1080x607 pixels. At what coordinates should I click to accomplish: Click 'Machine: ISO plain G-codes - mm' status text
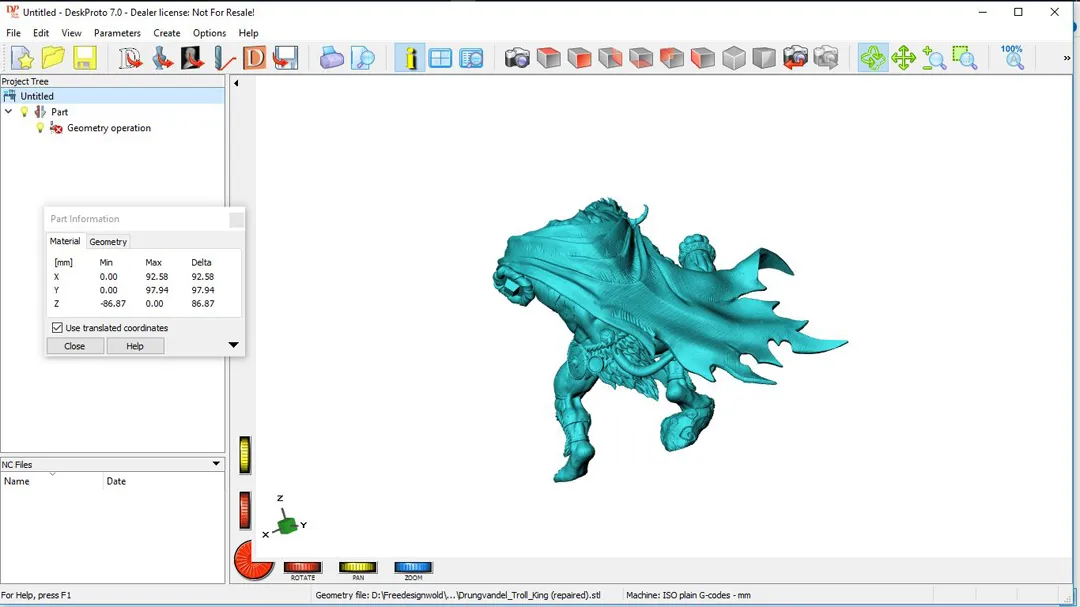(x=688, y=595)
